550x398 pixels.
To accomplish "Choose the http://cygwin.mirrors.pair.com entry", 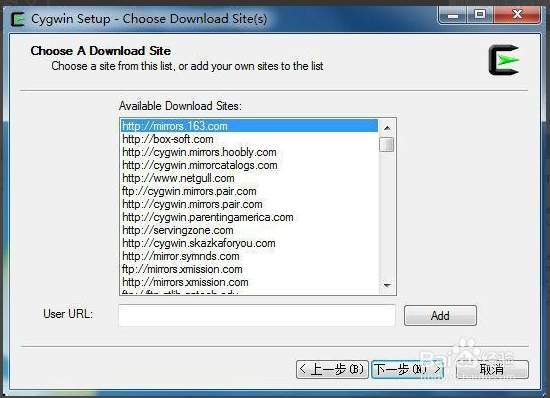I will click(x=249, y=204).
